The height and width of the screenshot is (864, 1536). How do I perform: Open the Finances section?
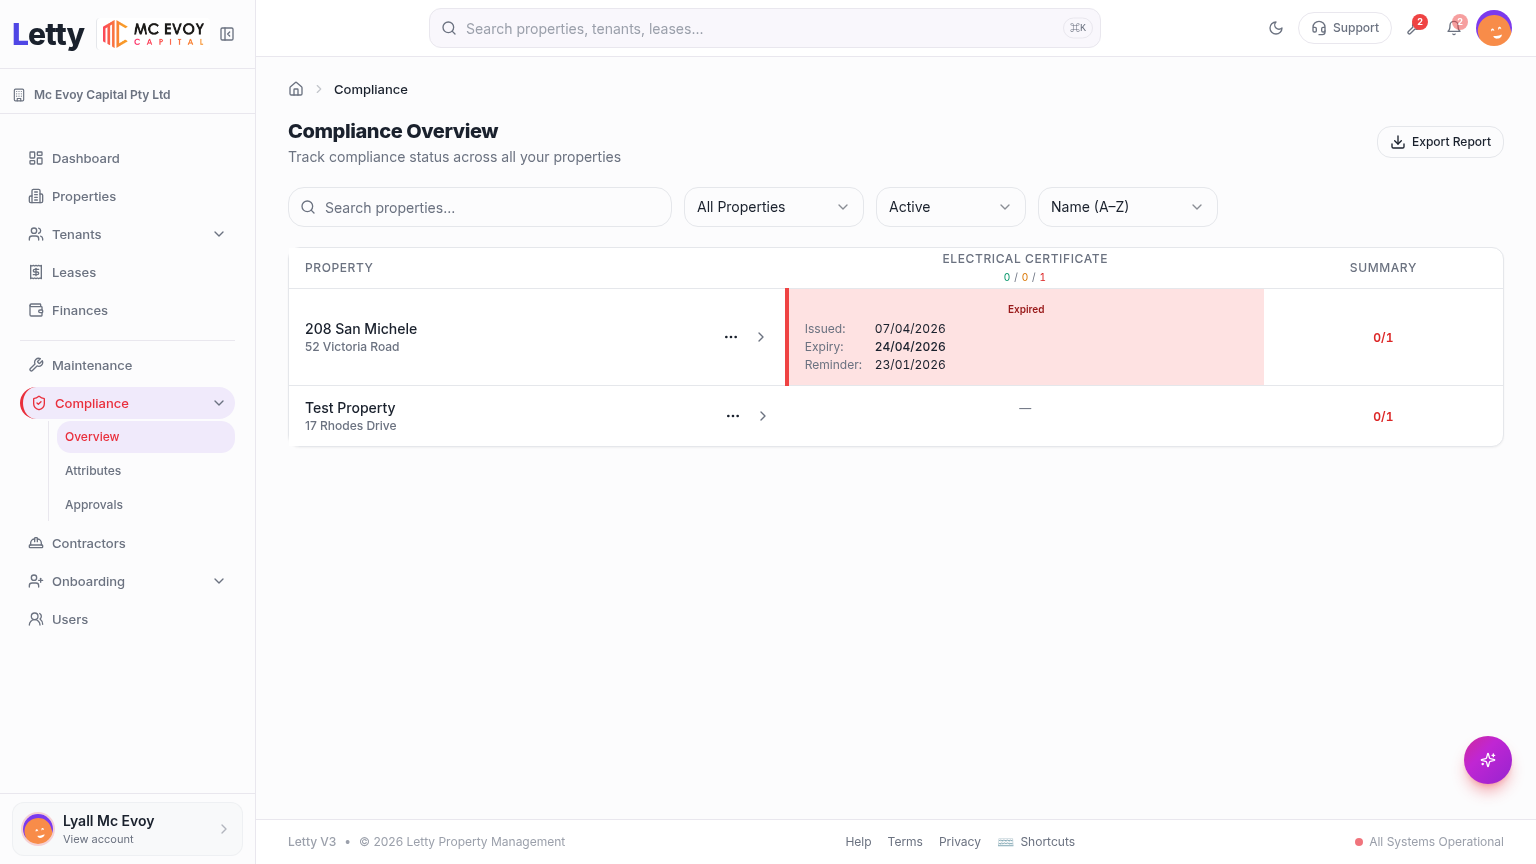coord(128,310)
